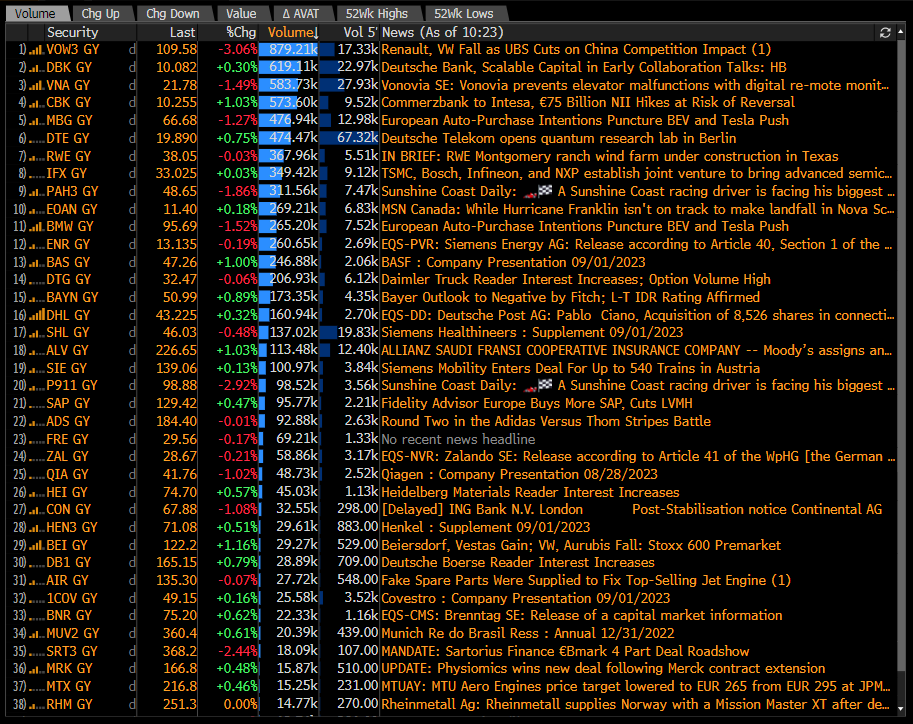Open the signal bars icon next to MBG GY

(x=36, y=121)
